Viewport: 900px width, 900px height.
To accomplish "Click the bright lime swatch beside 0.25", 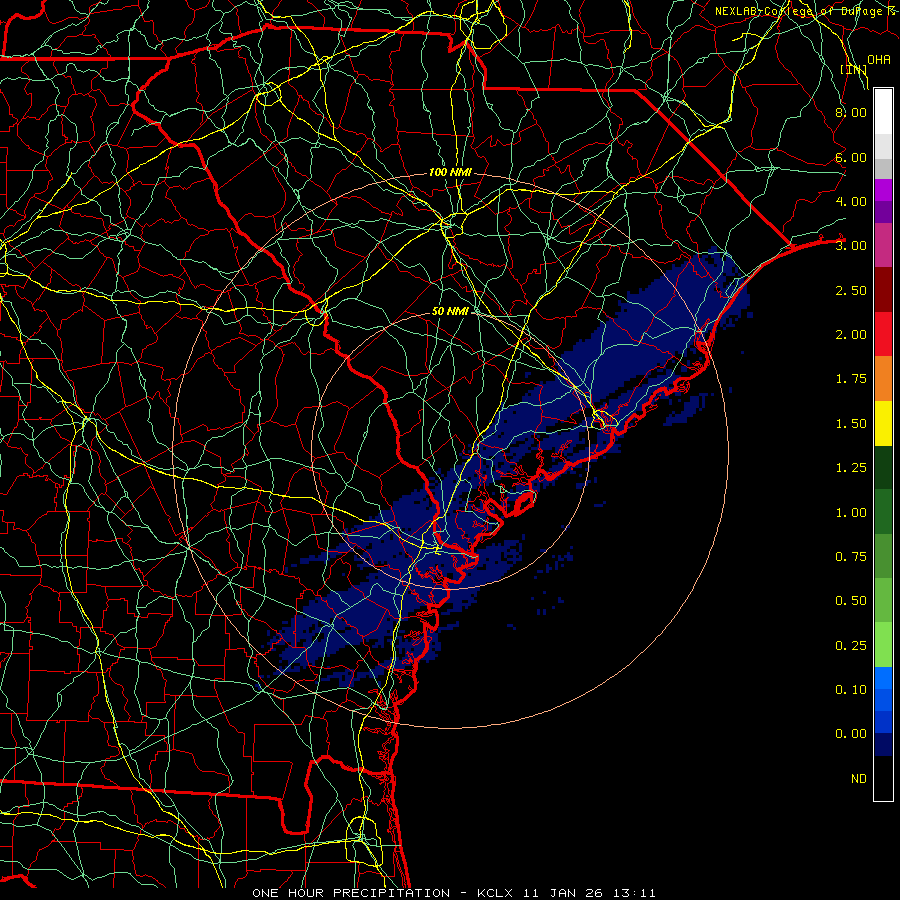I will (x=883, y=645).
